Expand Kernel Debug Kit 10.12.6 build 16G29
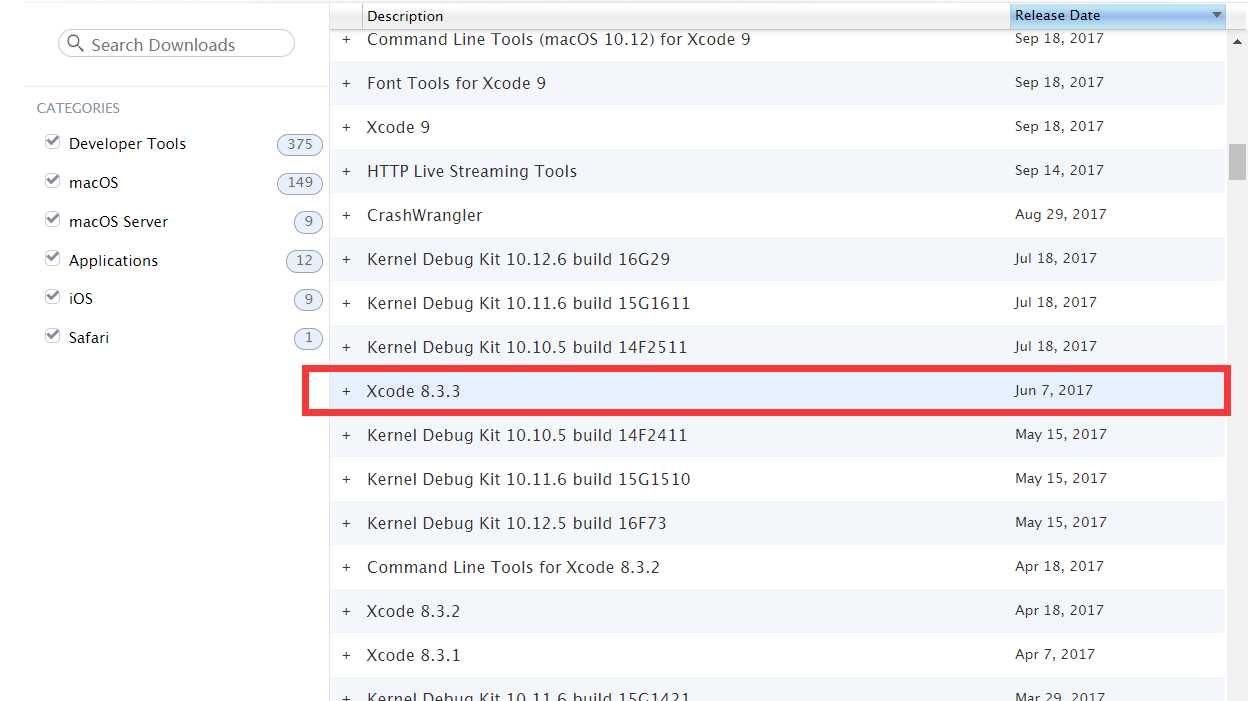 tap(346, 259)
